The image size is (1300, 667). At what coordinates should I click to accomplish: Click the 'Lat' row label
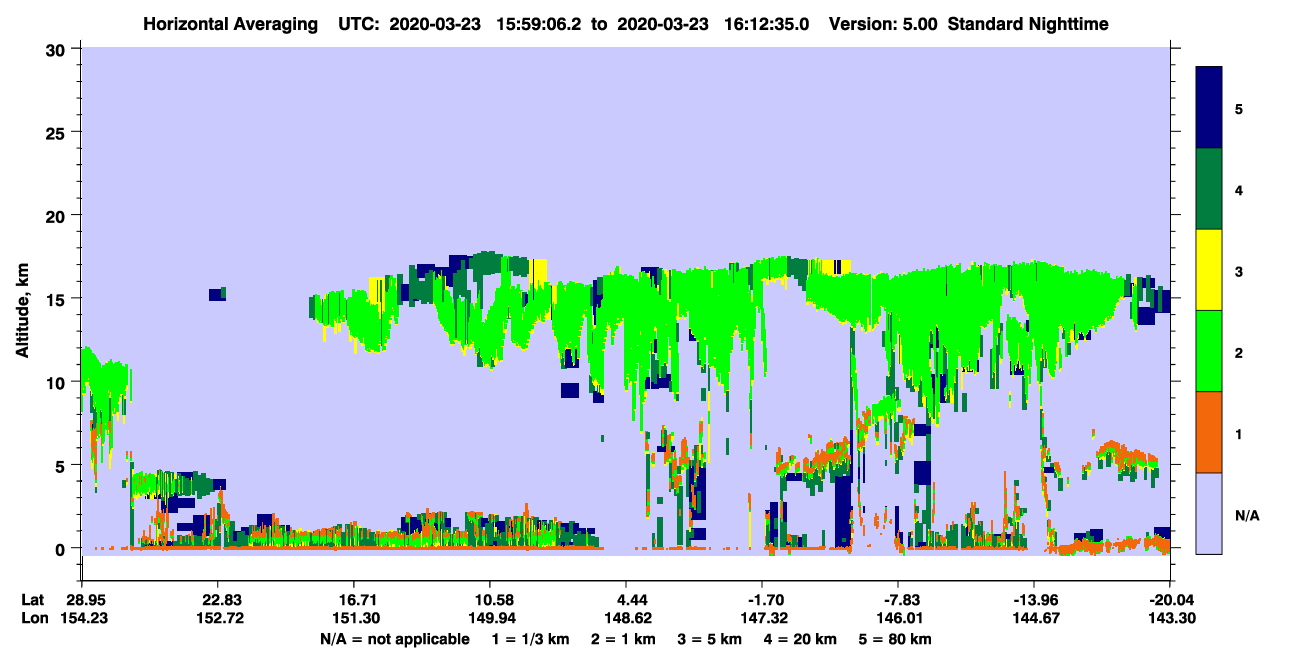point(33,600)
